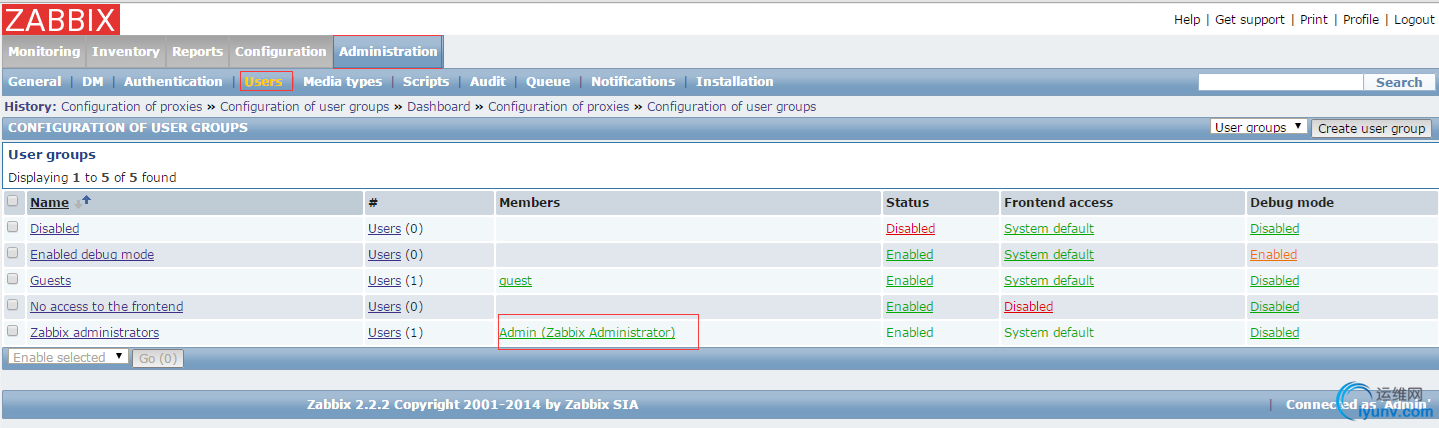Select the Users submenu item
Screen dimensions: 1439x428
264,82
